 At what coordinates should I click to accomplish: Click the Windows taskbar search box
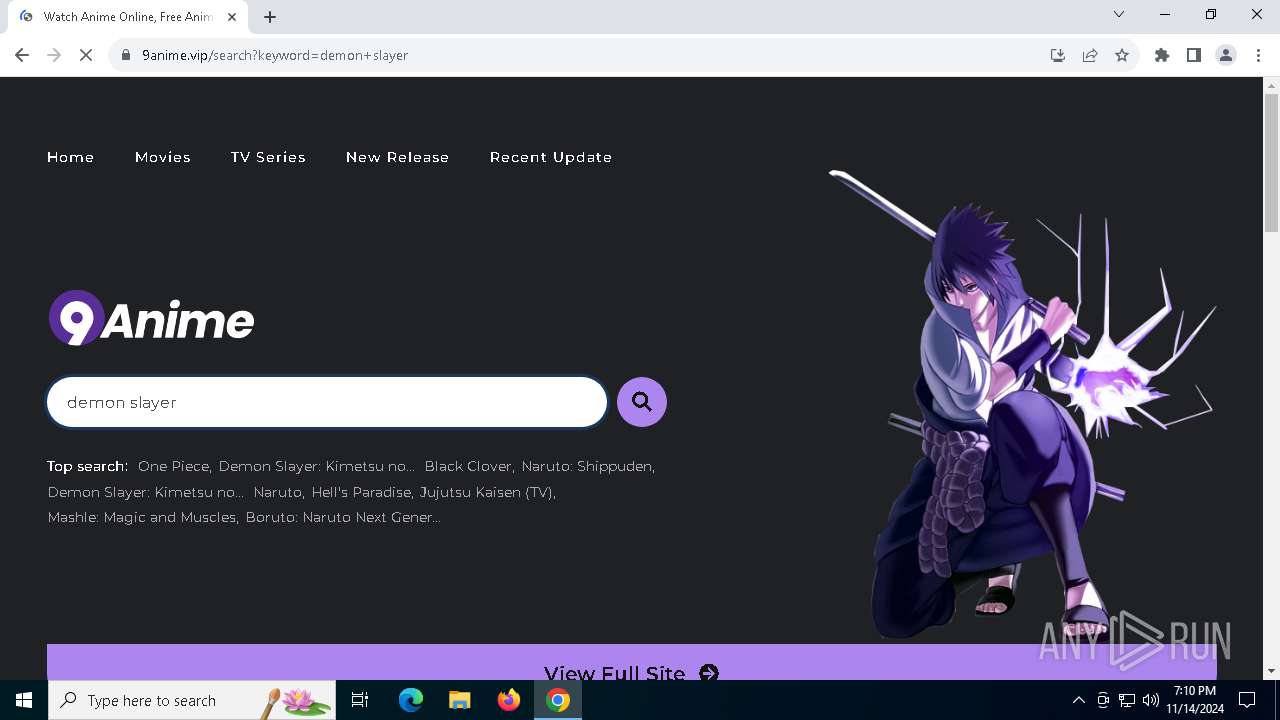click(x=192, y=700)
